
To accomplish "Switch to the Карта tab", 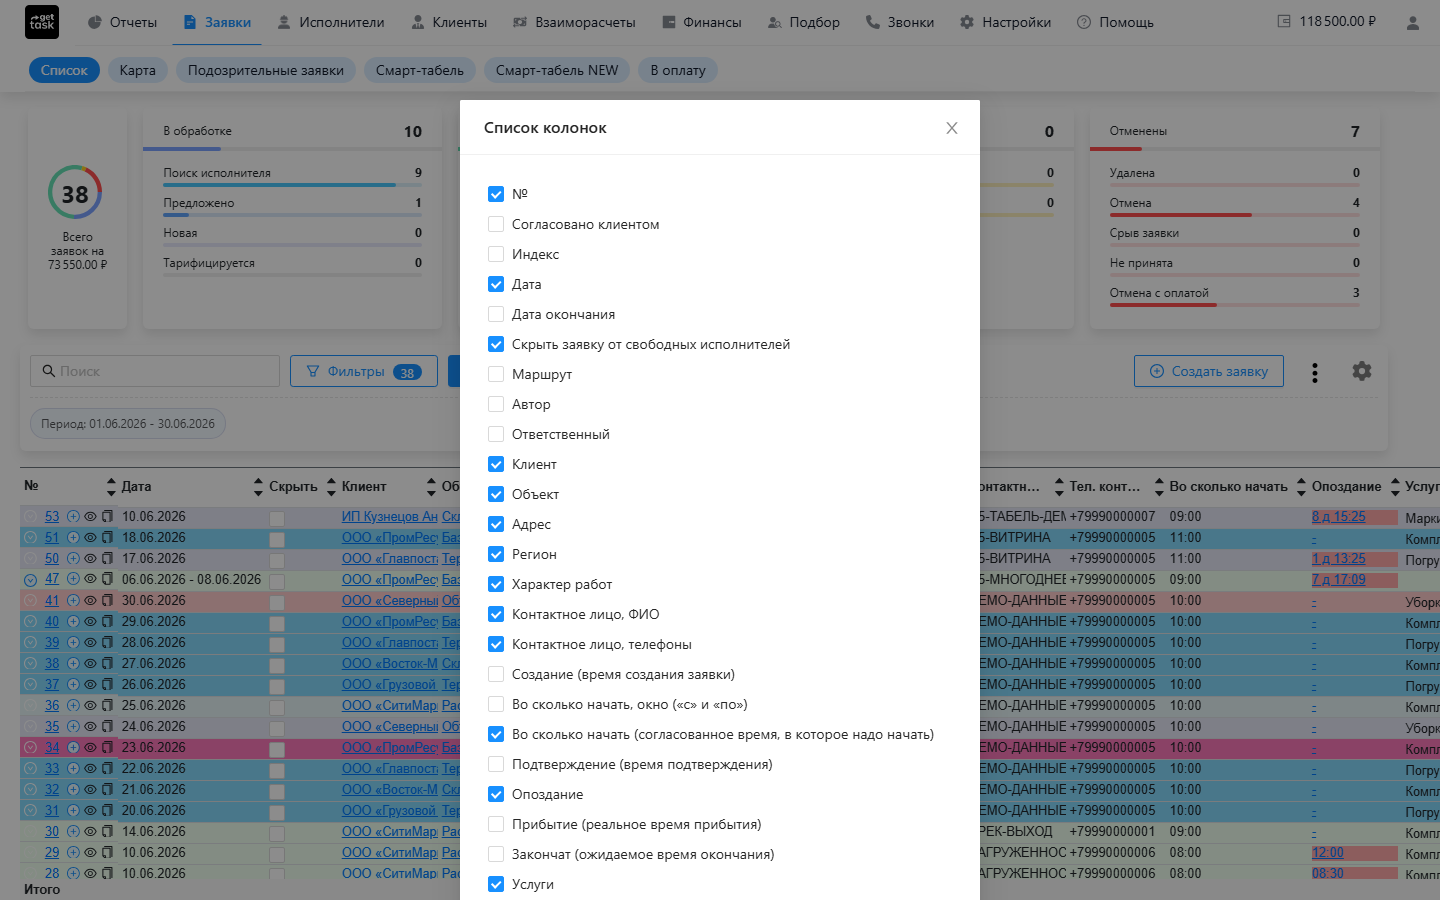I will 137,70.
